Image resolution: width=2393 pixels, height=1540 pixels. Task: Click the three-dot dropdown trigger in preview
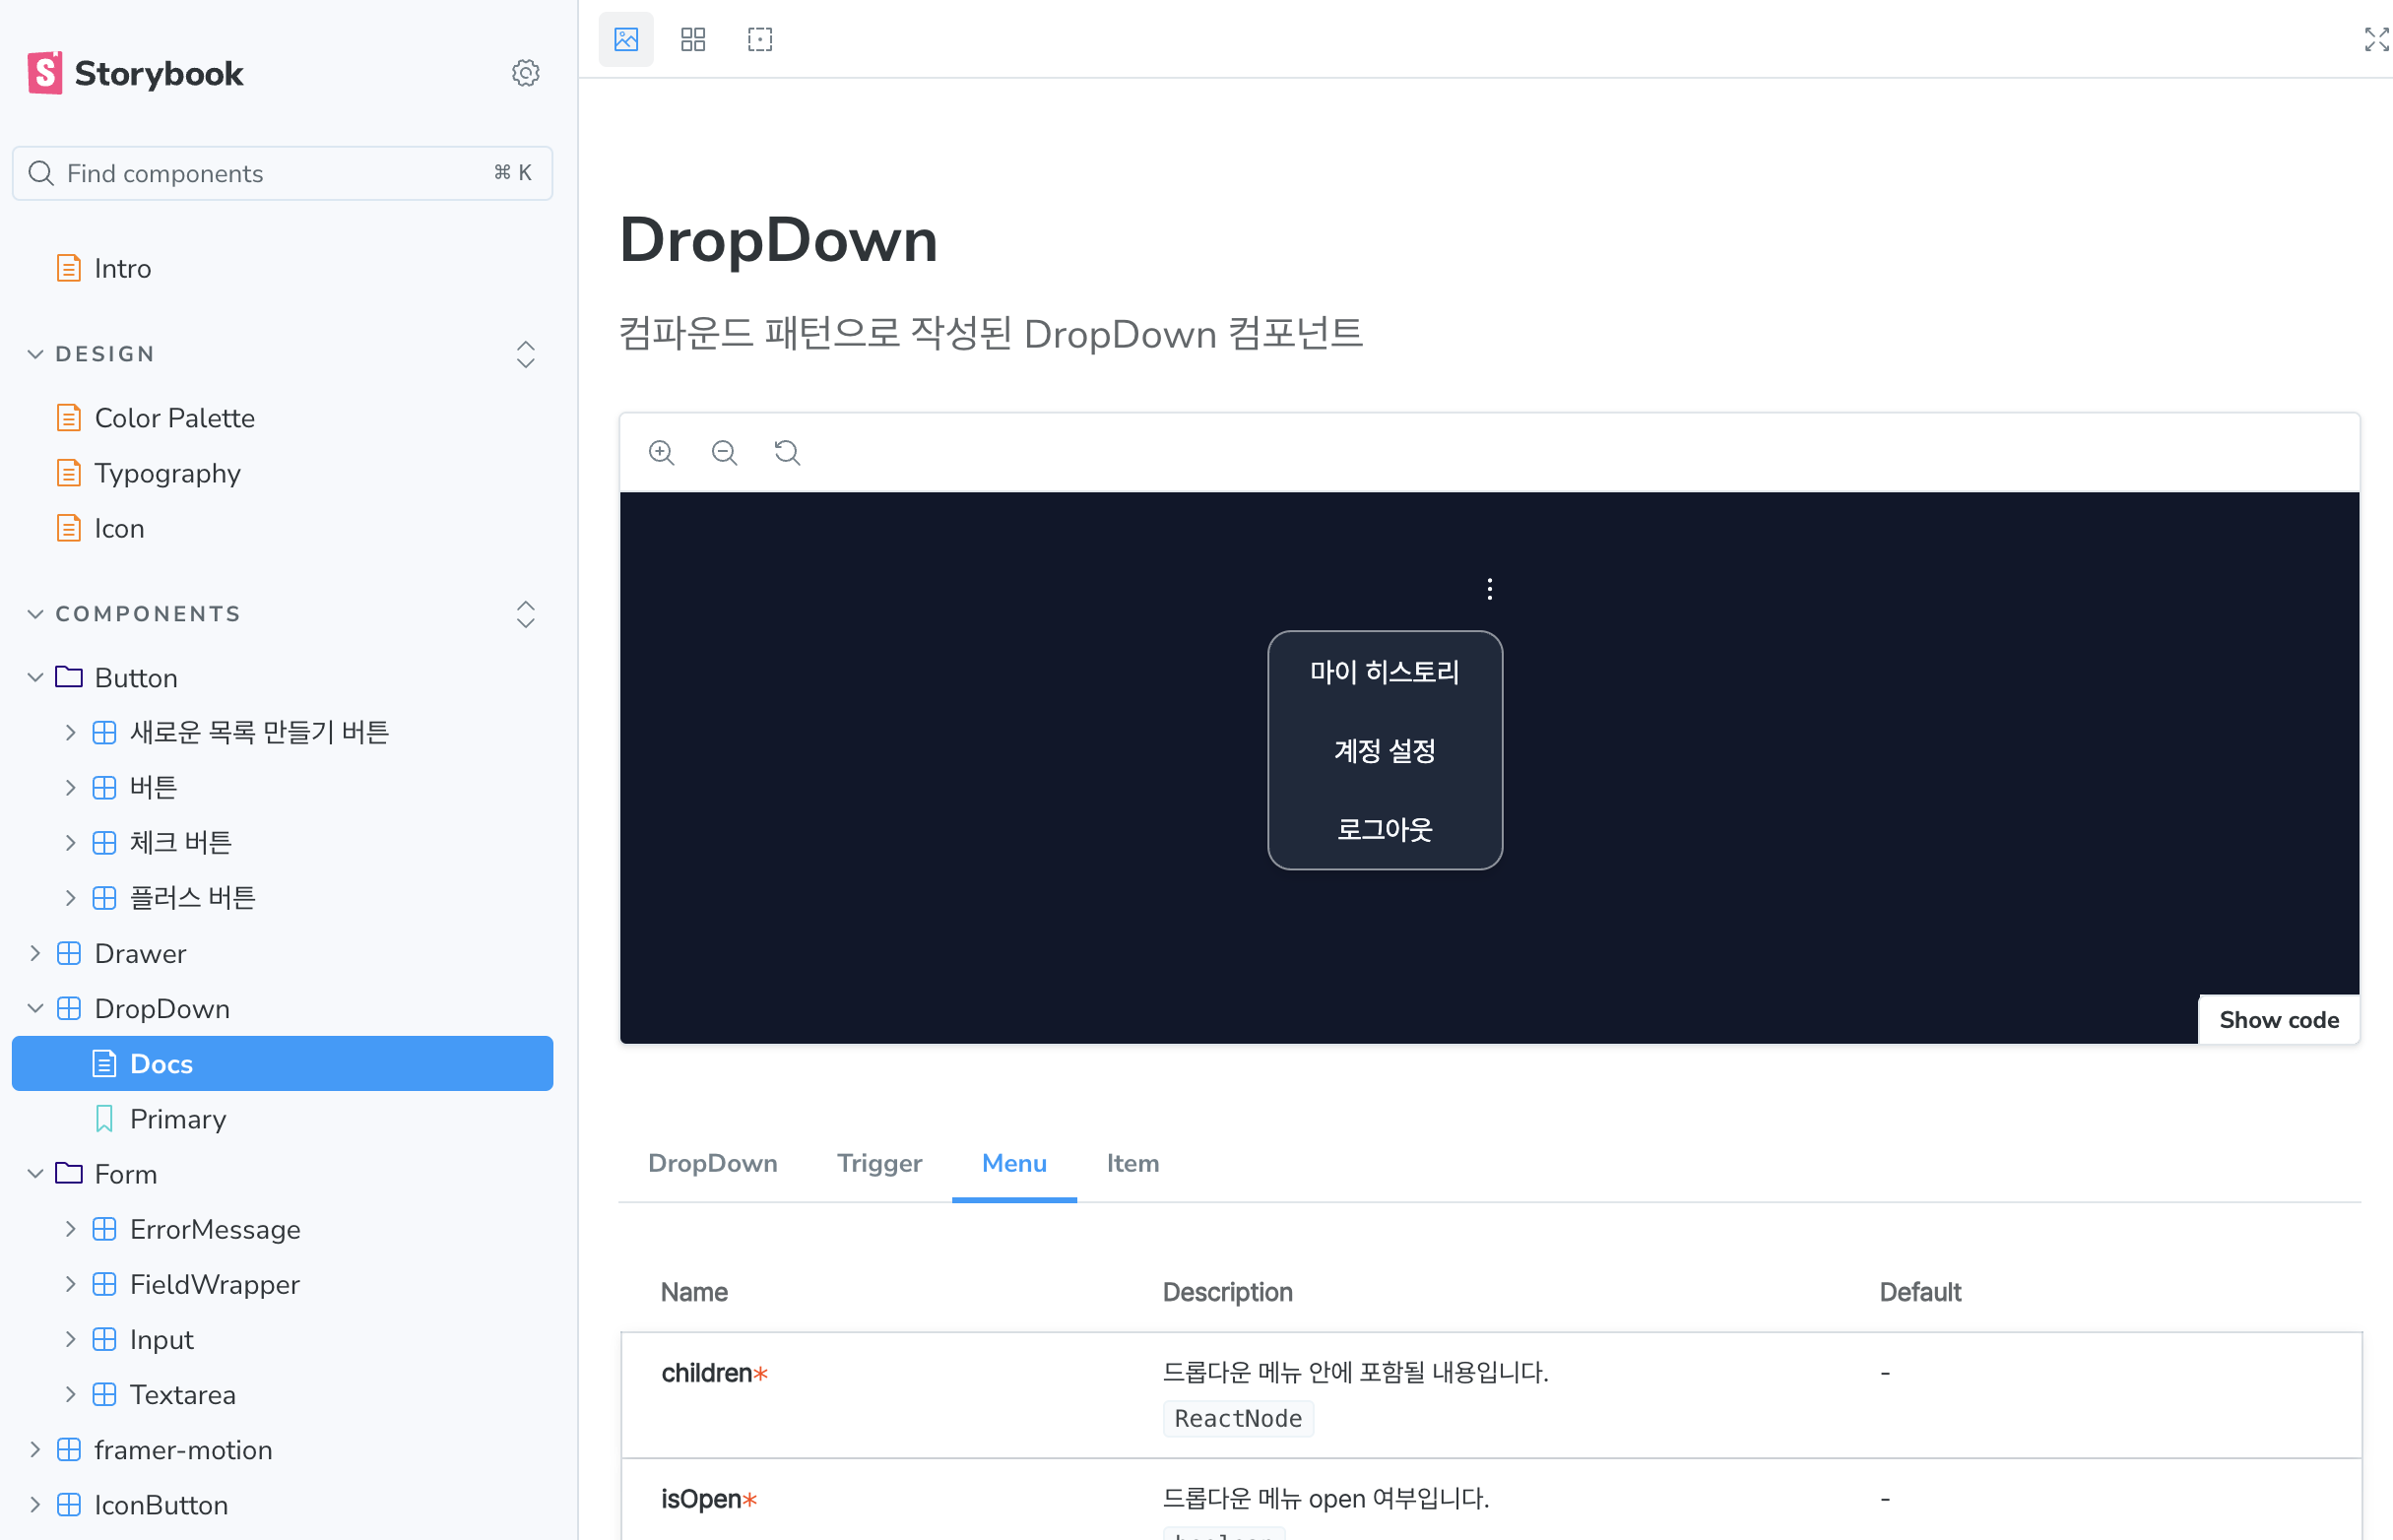(x=1489, y=589)
